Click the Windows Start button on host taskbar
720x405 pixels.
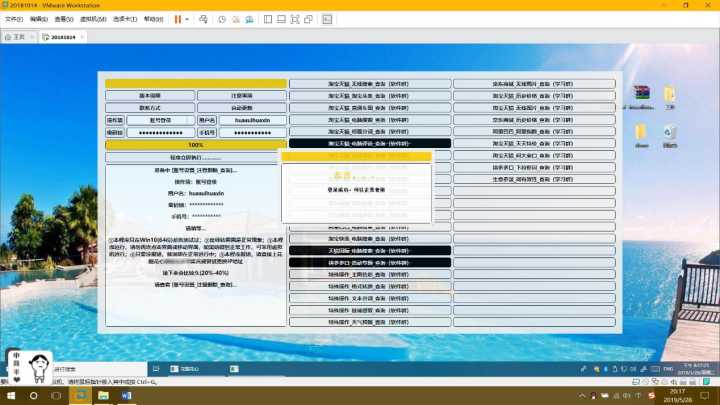coord(10,396)
